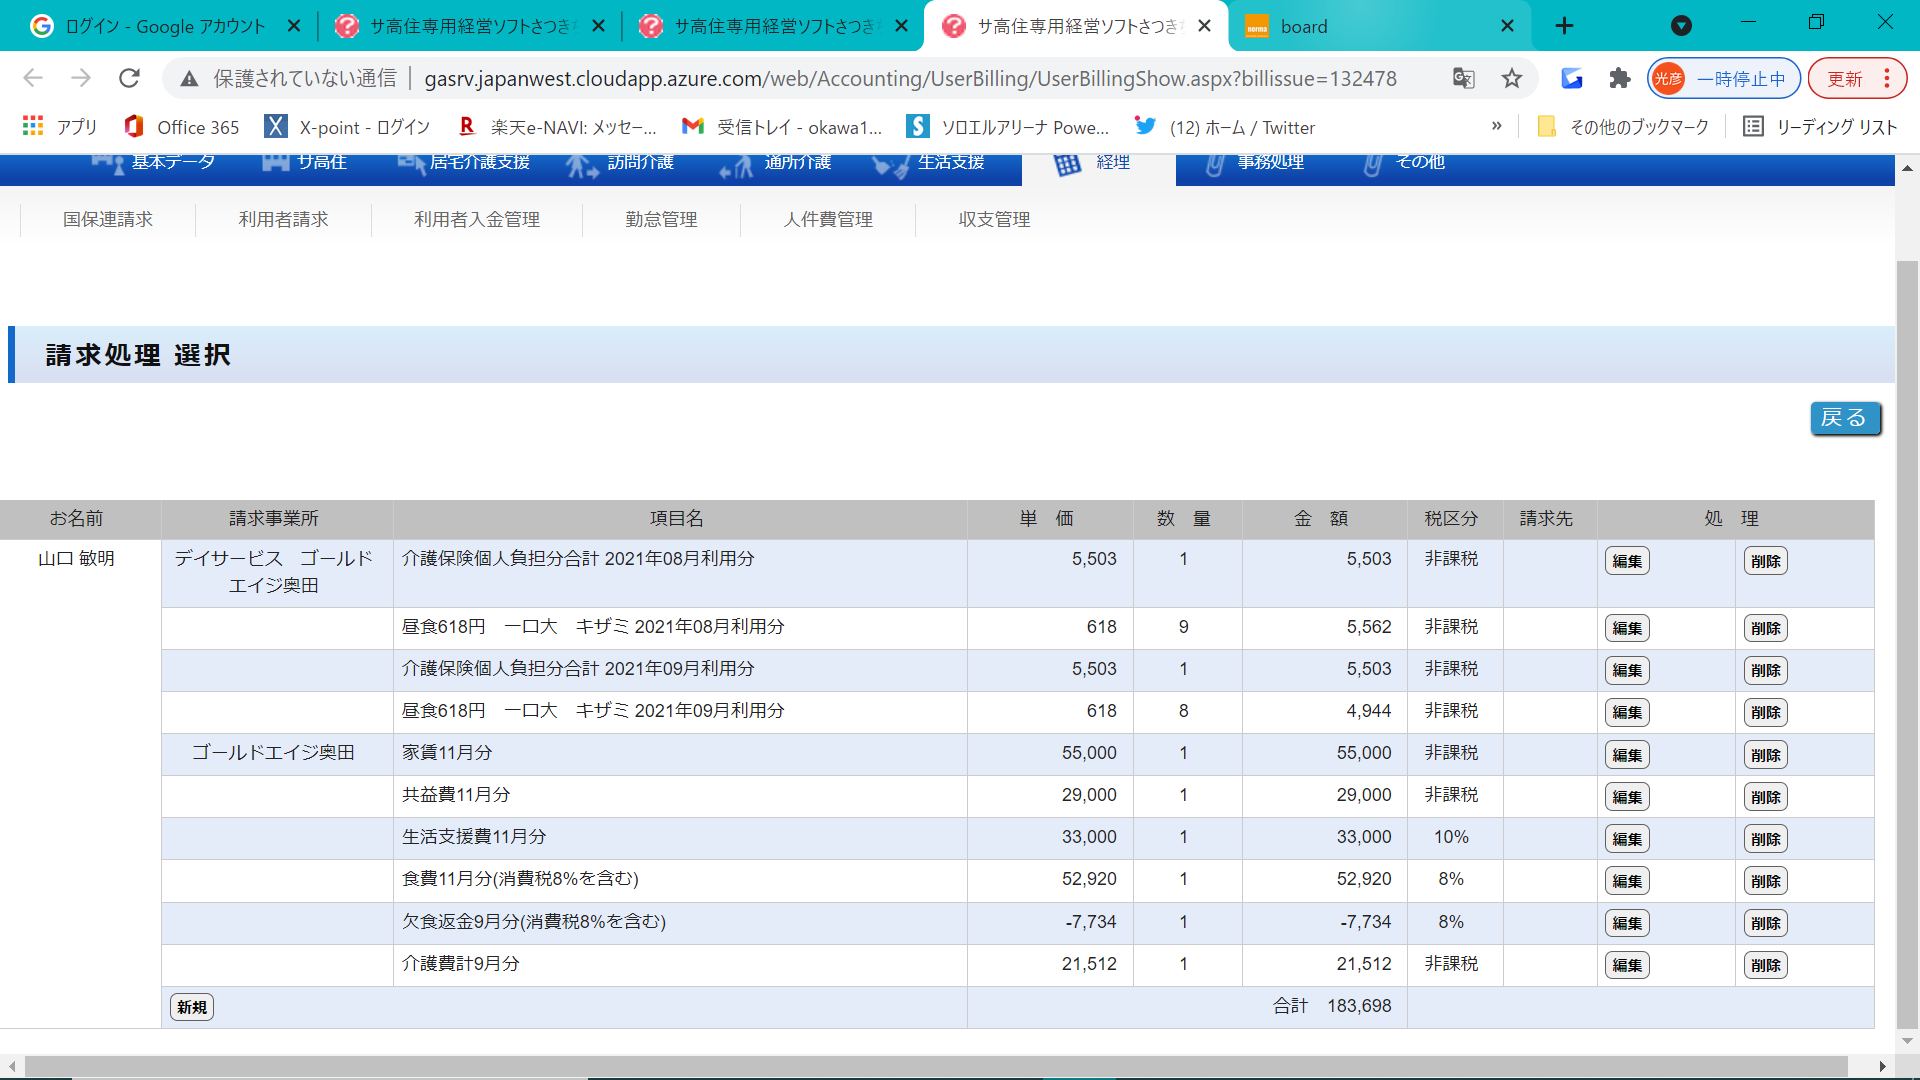Click the 戻る button
1920x1080 pixels.
pos(1844,418)
